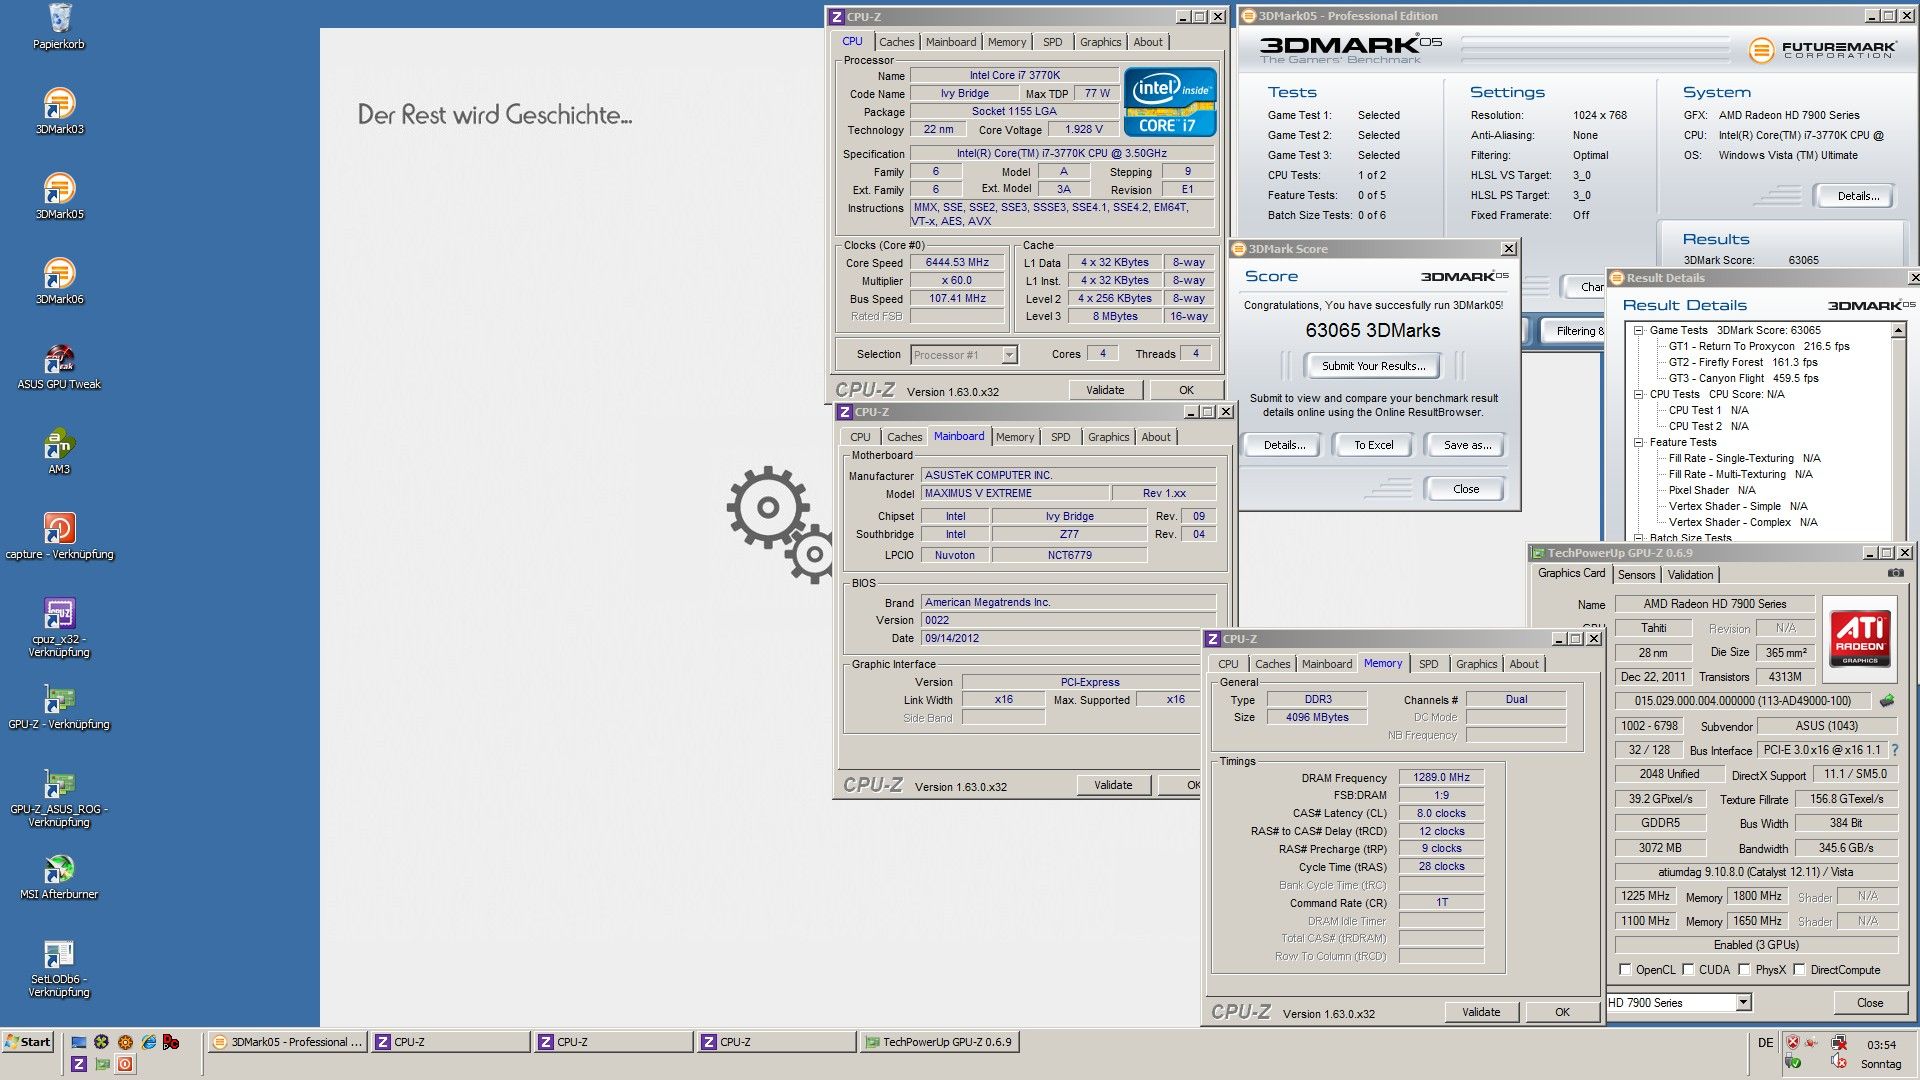
Task: Collapse the Batch Size Tests tree node
Action: point(1639,538)
